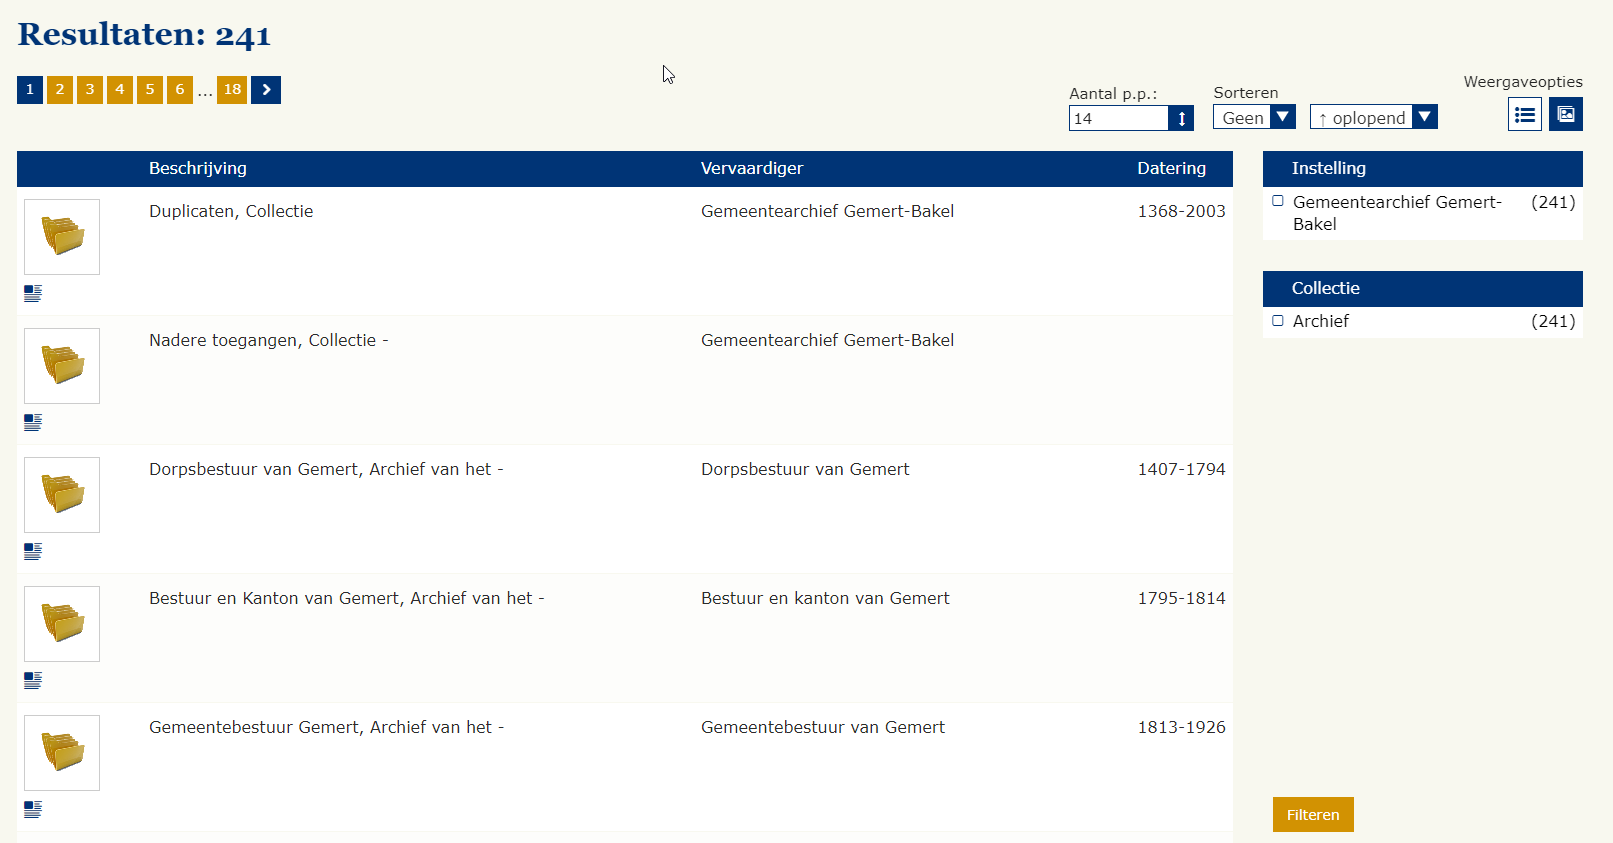Screen dimensions: 1613x843
Task: Click Vervaardiger text Bestuur en kanton van Gemert
Action: [x=825, y=598]
